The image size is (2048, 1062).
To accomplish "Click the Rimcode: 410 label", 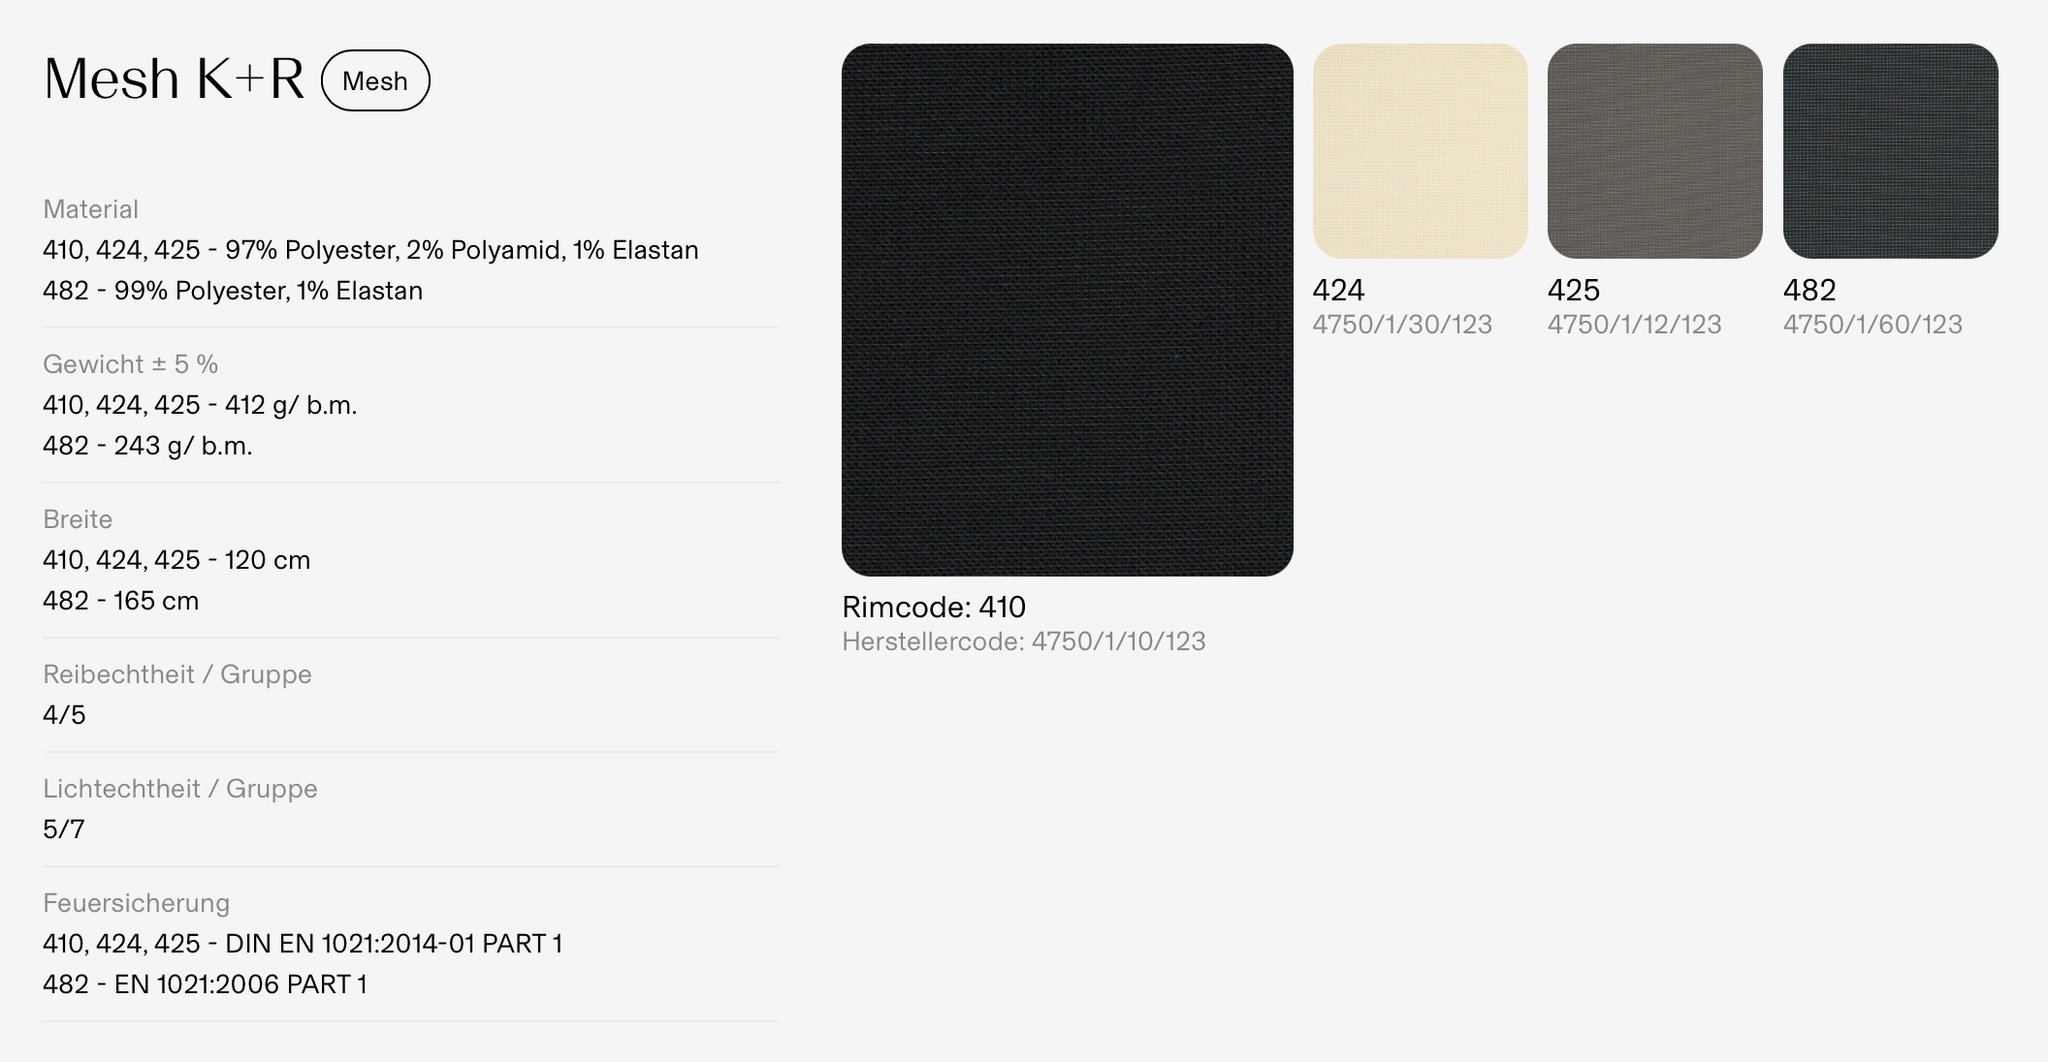I will (x=934, y=607).
